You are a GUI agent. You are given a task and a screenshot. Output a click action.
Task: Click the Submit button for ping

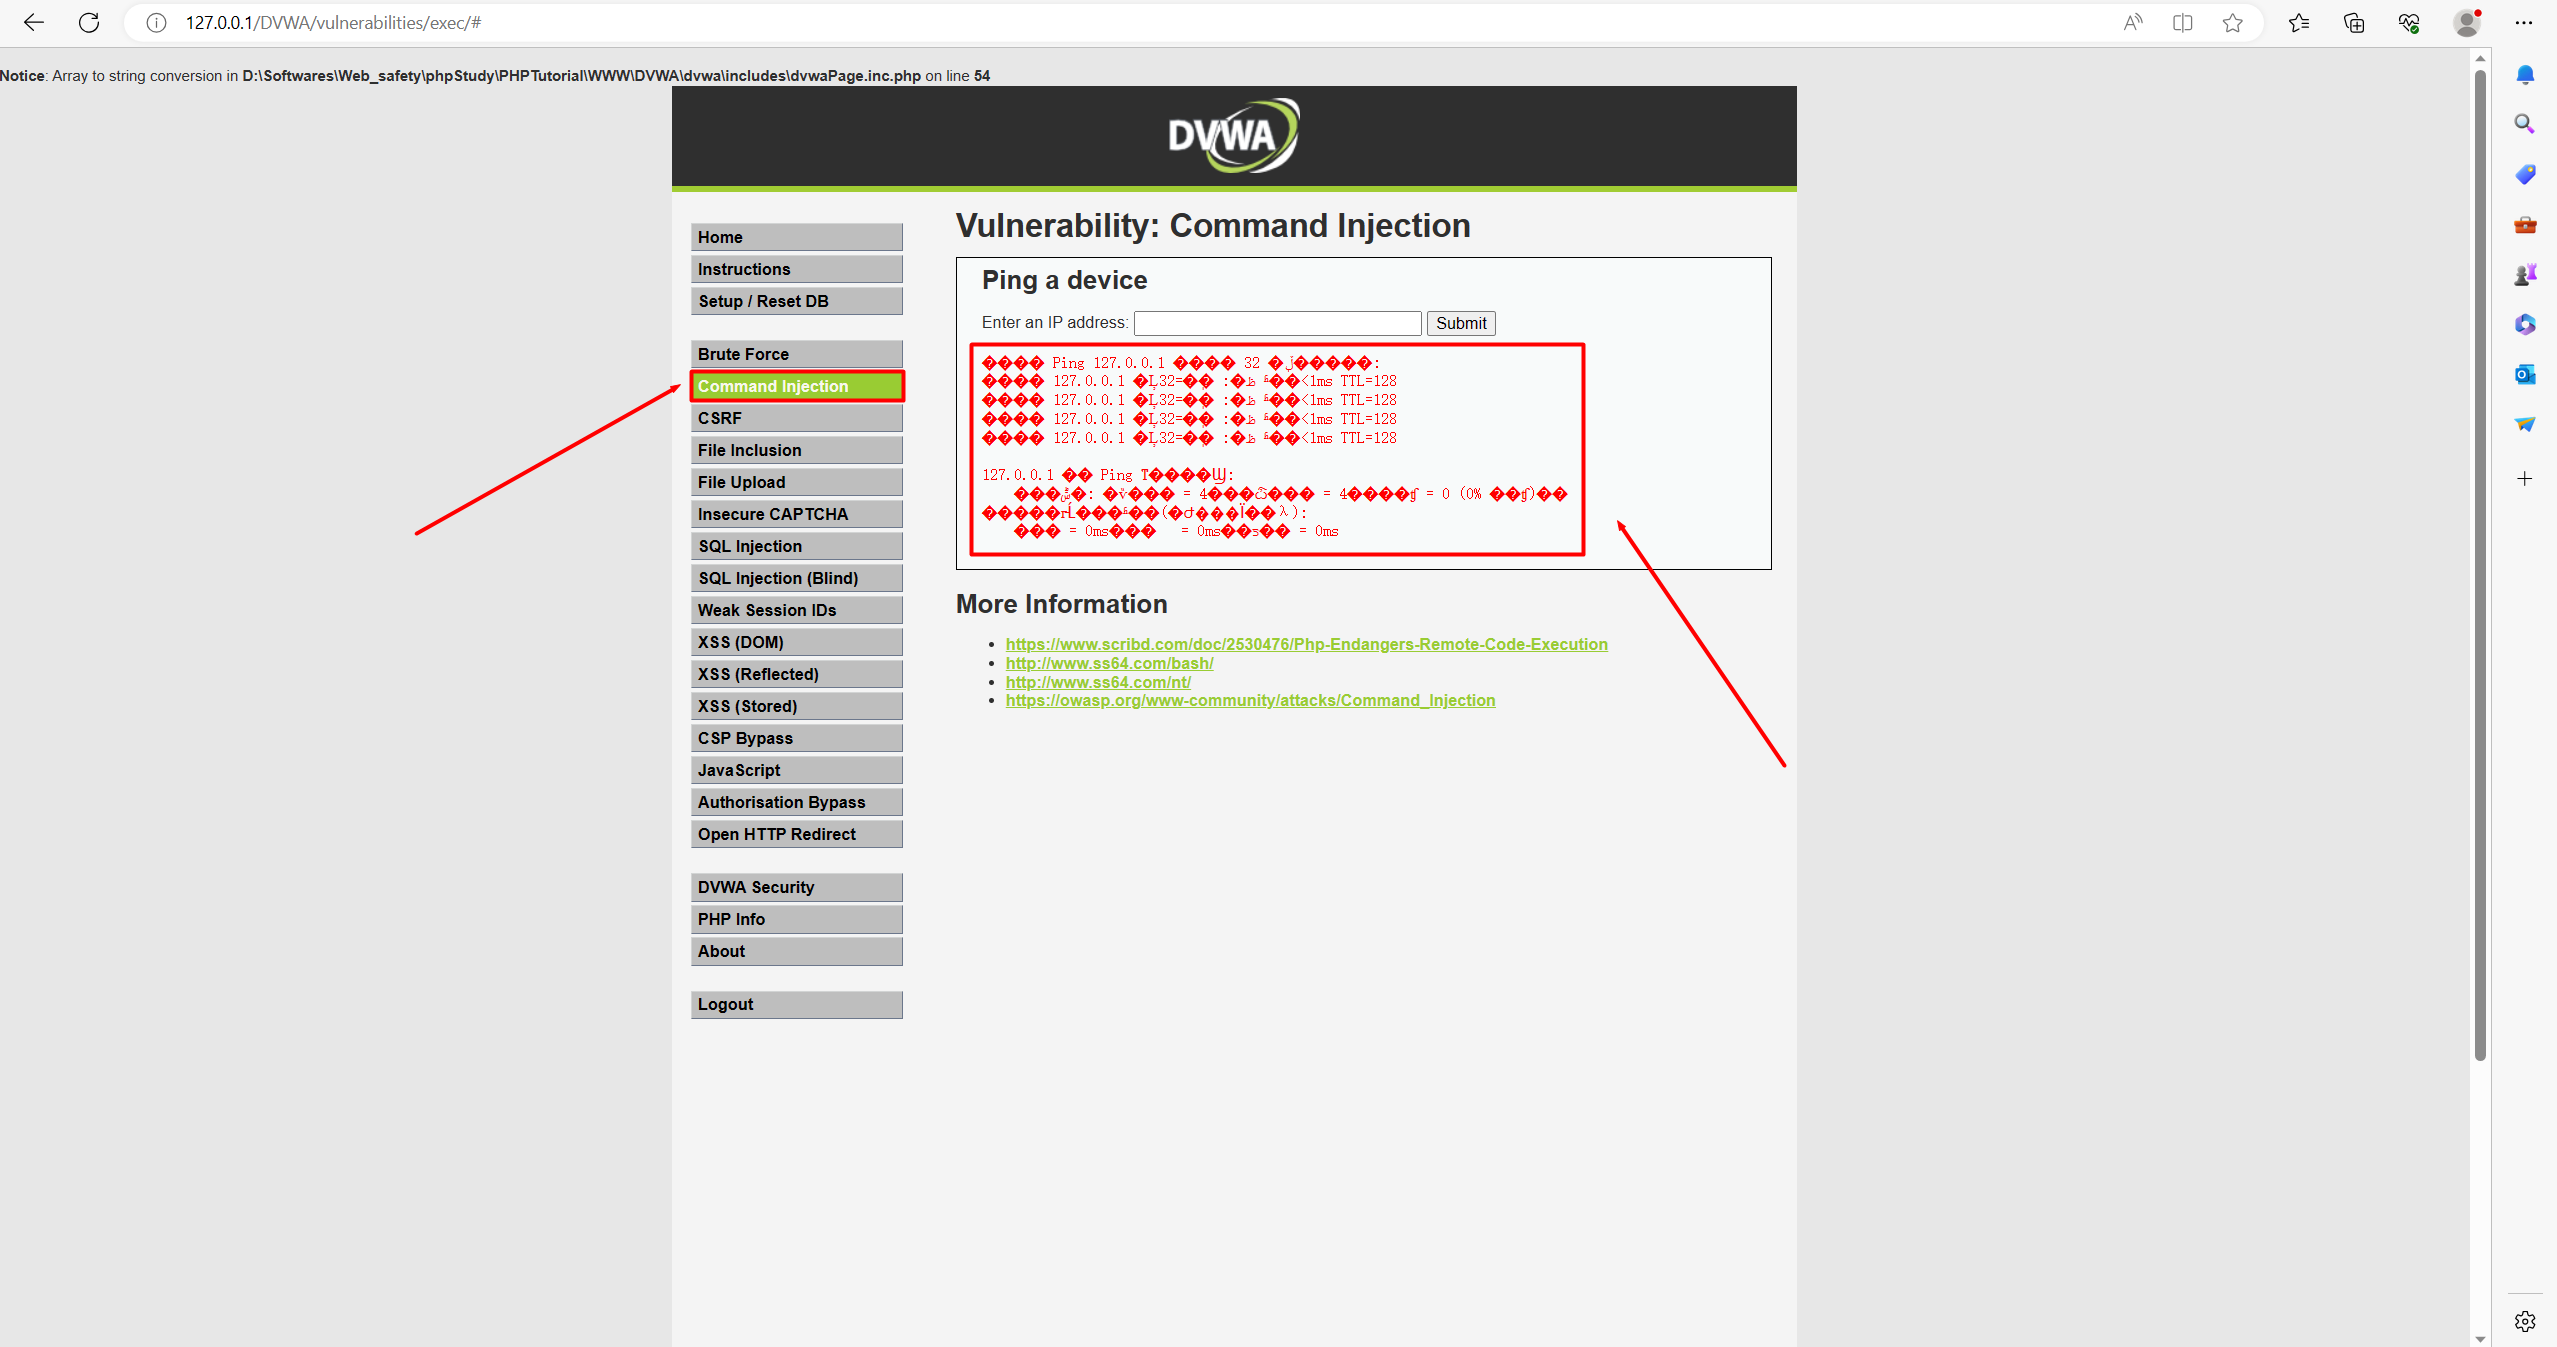tap(1461, 323)
